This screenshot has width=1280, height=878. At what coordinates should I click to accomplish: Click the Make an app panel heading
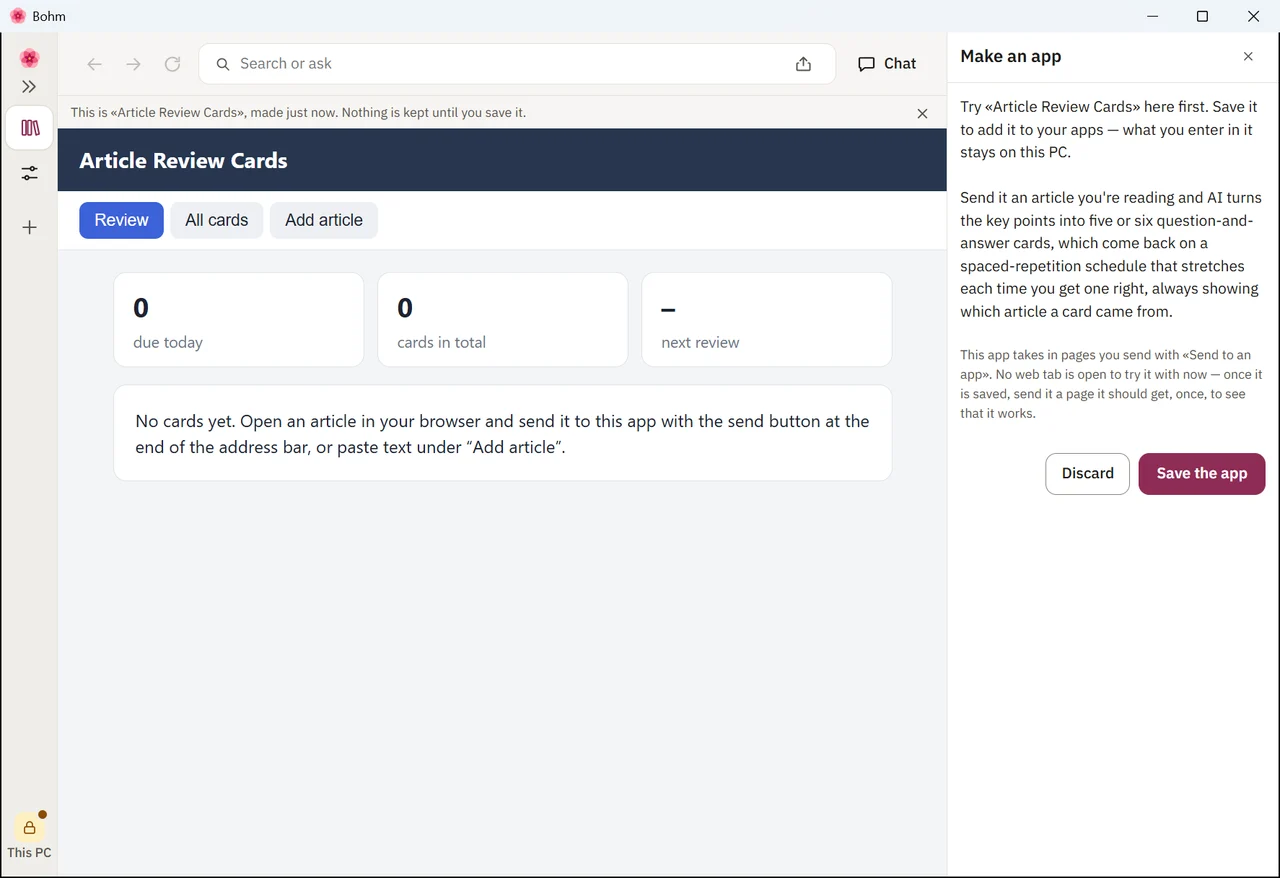coord(1010,57)
